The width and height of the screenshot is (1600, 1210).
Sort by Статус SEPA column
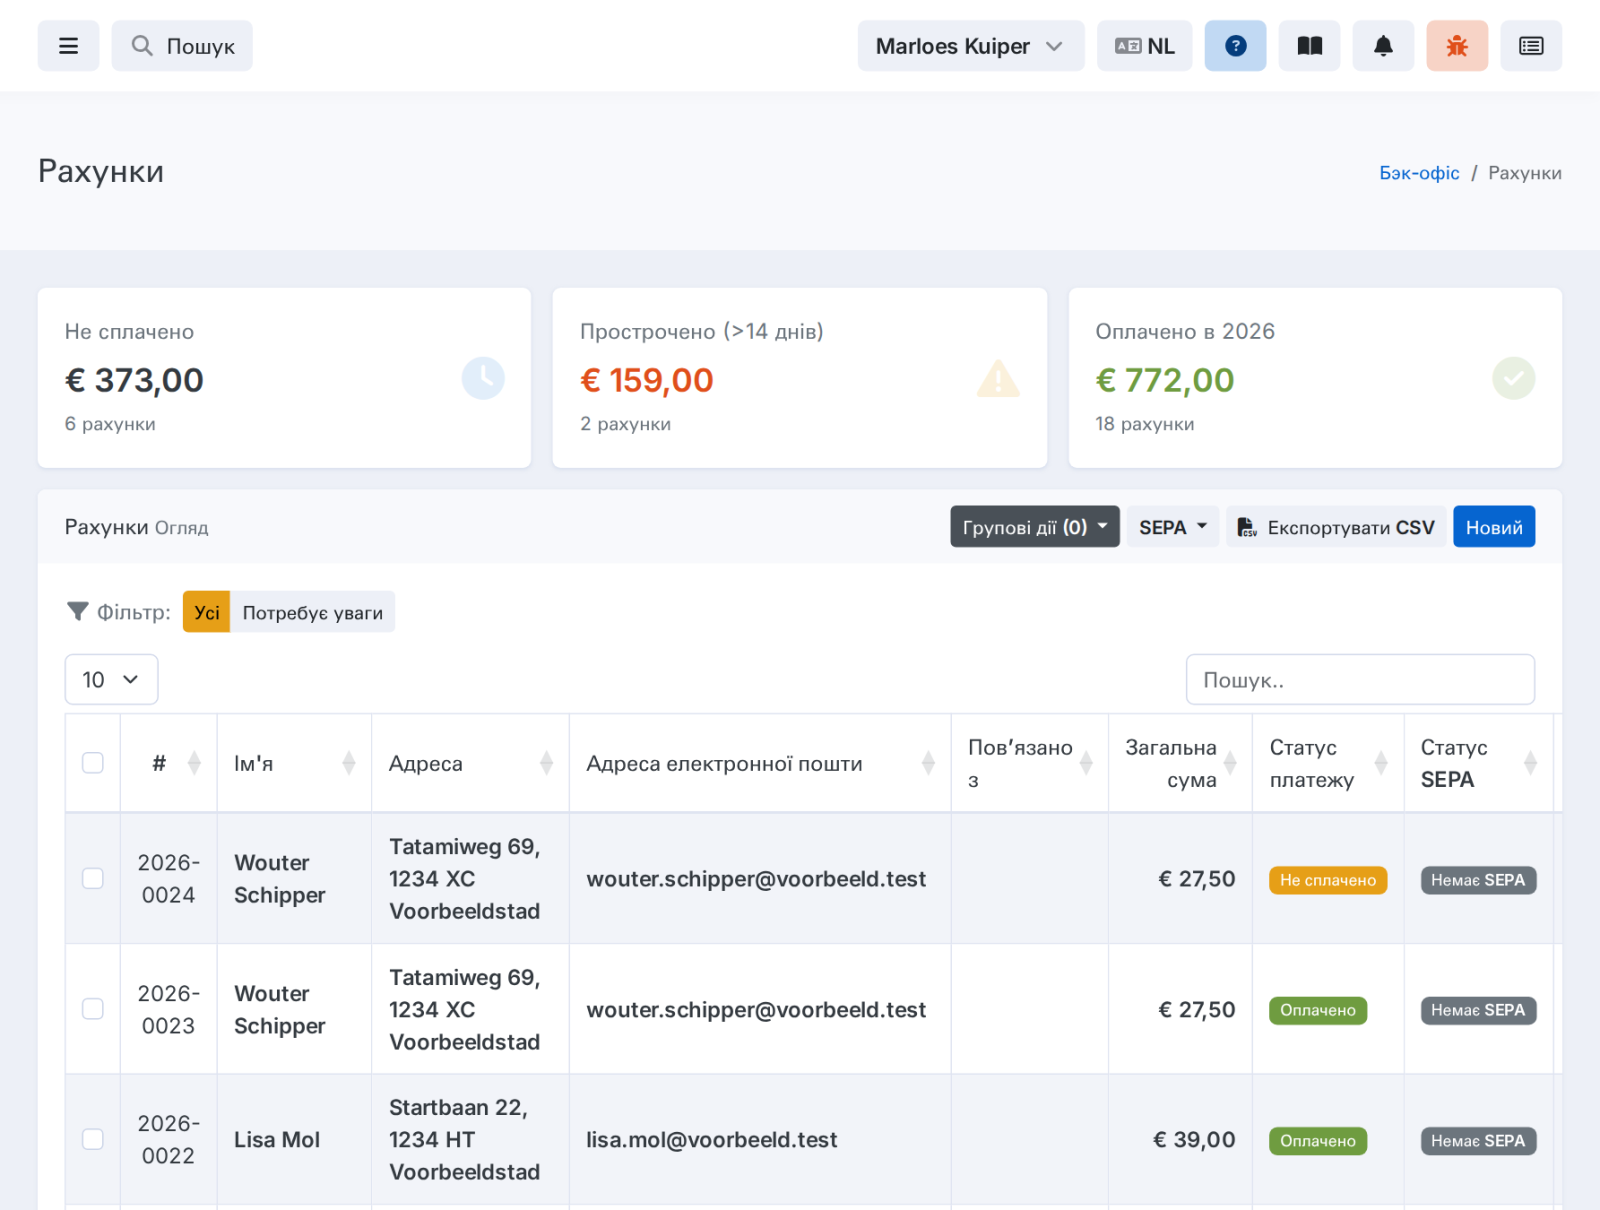pyautogui.click(x=1479, y=763)
